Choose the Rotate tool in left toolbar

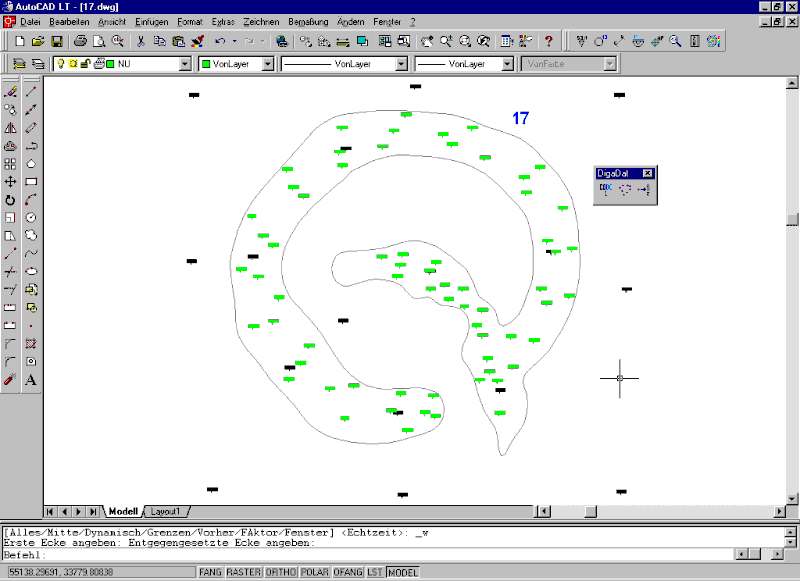tap(10, 199)
